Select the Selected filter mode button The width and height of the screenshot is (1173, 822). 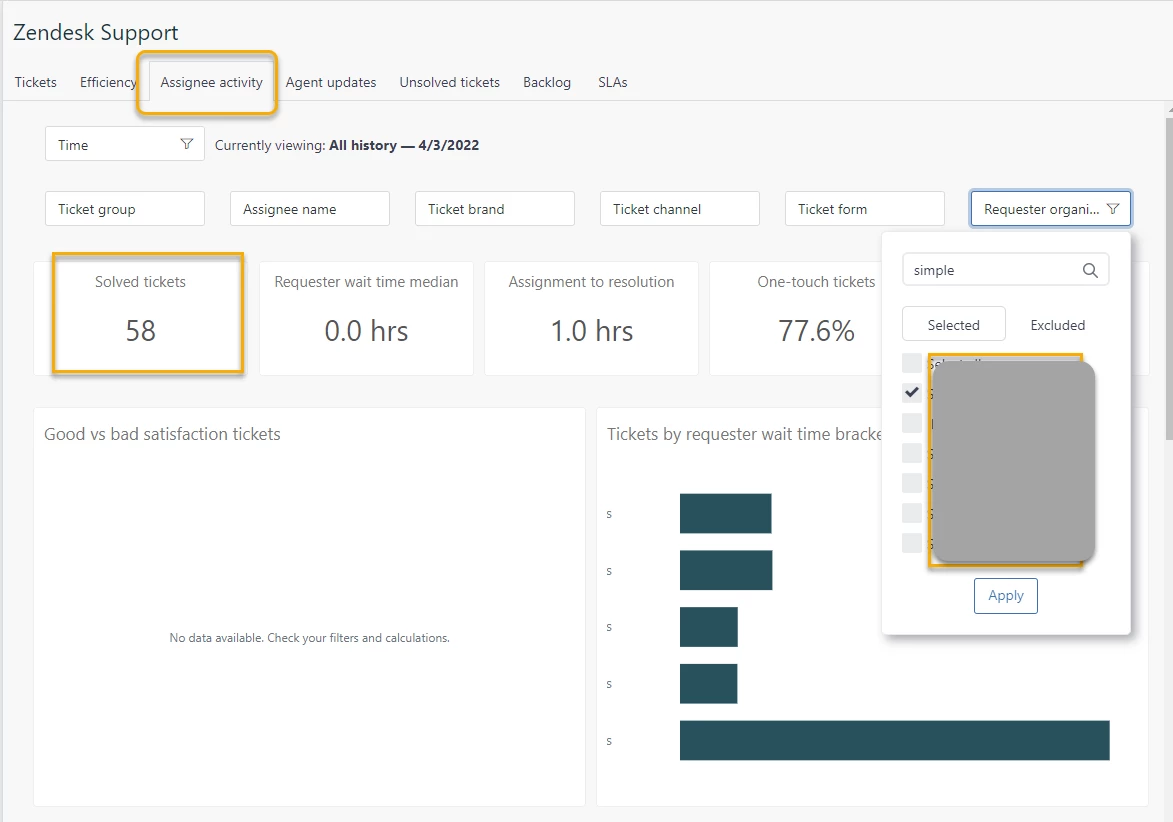[x=954, y=325]
